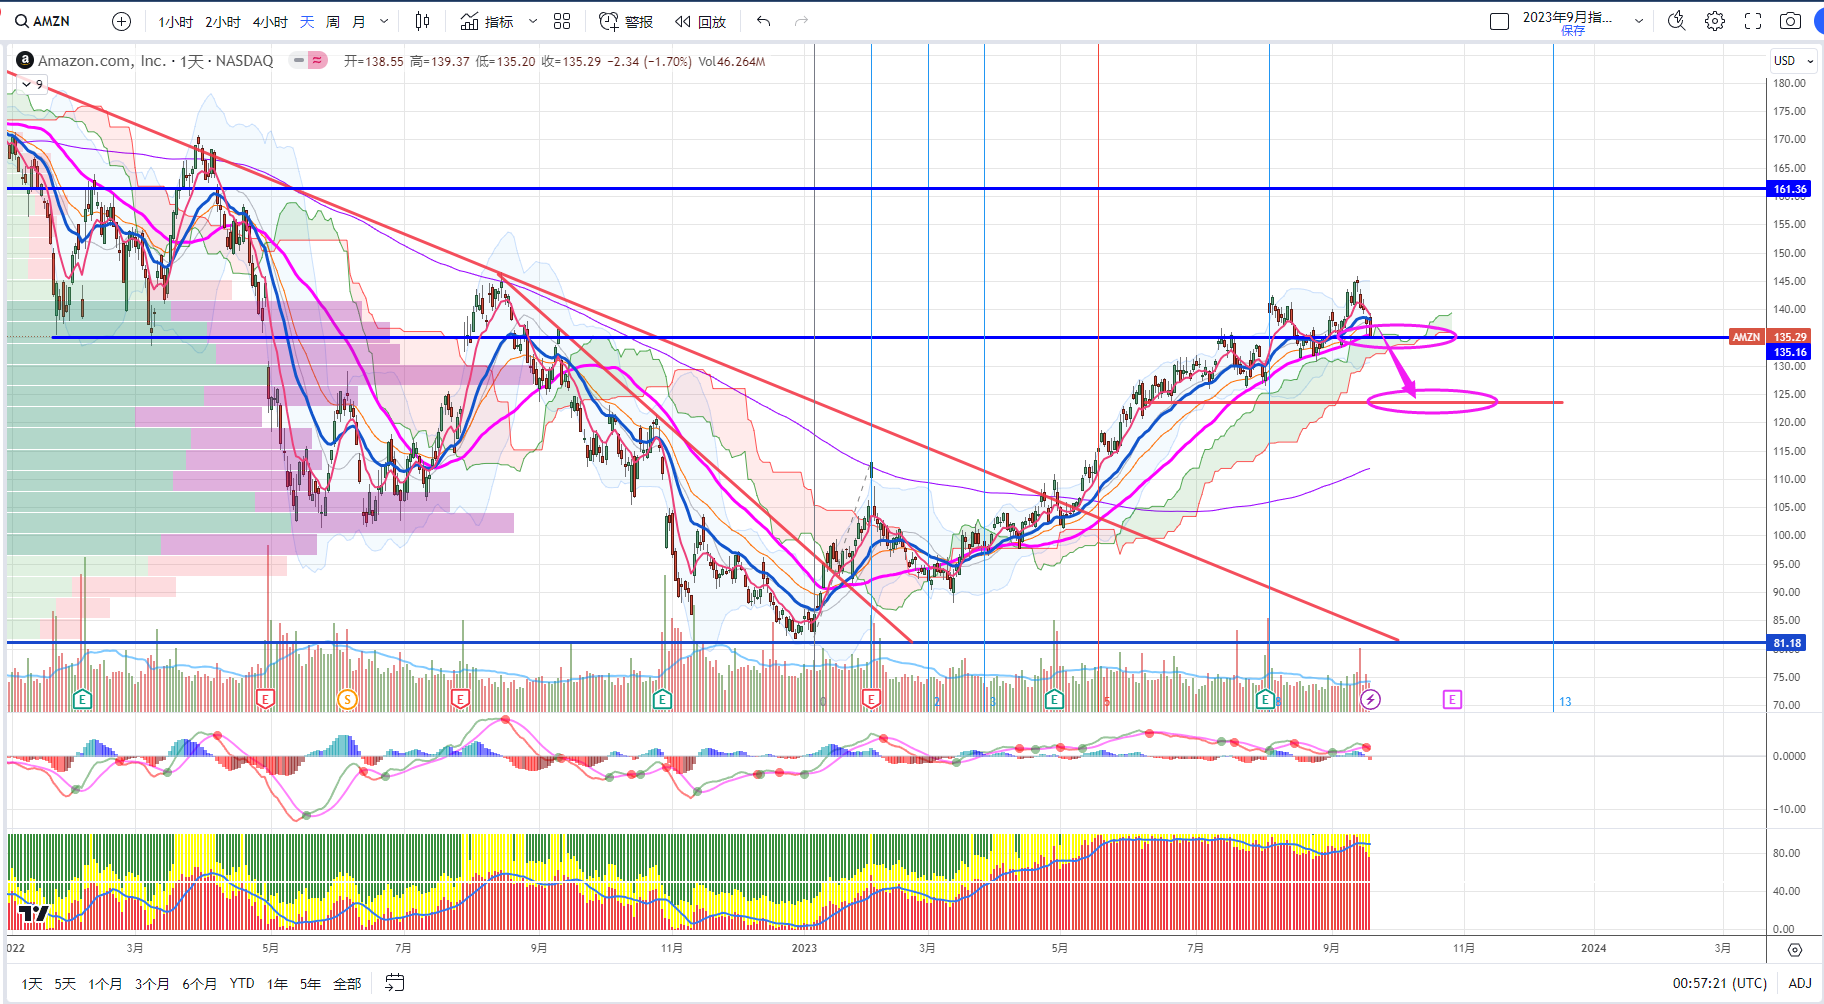Select the 月 (monthly) timeframe
Image resolution: width=1824 pixels, height=1004 pixels.
coord(359,22)
